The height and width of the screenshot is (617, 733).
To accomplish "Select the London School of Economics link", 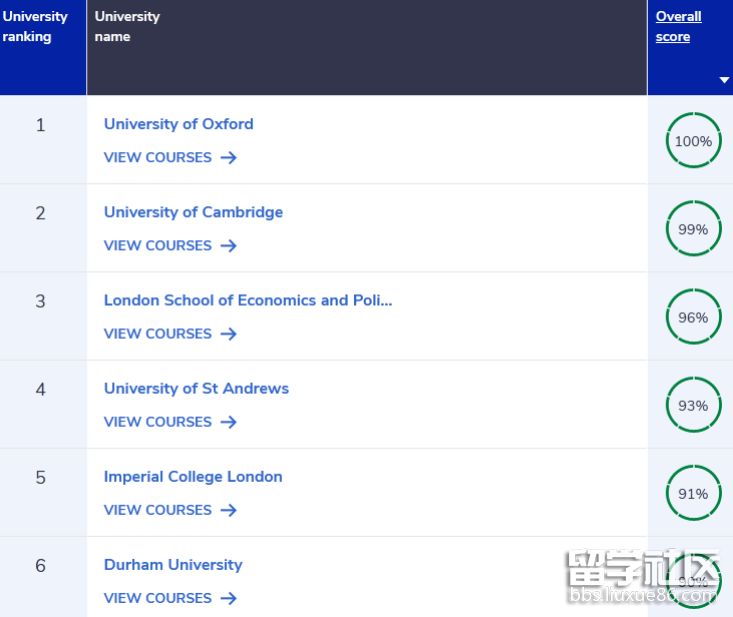I will [248, 300].
